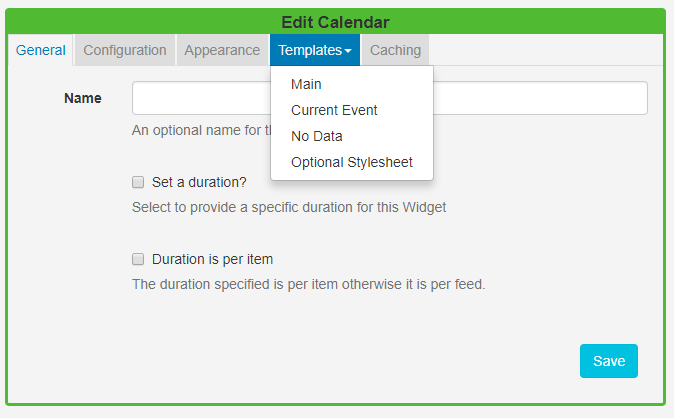Collapse the menu via the Templates caret arrow
This screenshot has width=674, height=418.
(x=348, y=51)
